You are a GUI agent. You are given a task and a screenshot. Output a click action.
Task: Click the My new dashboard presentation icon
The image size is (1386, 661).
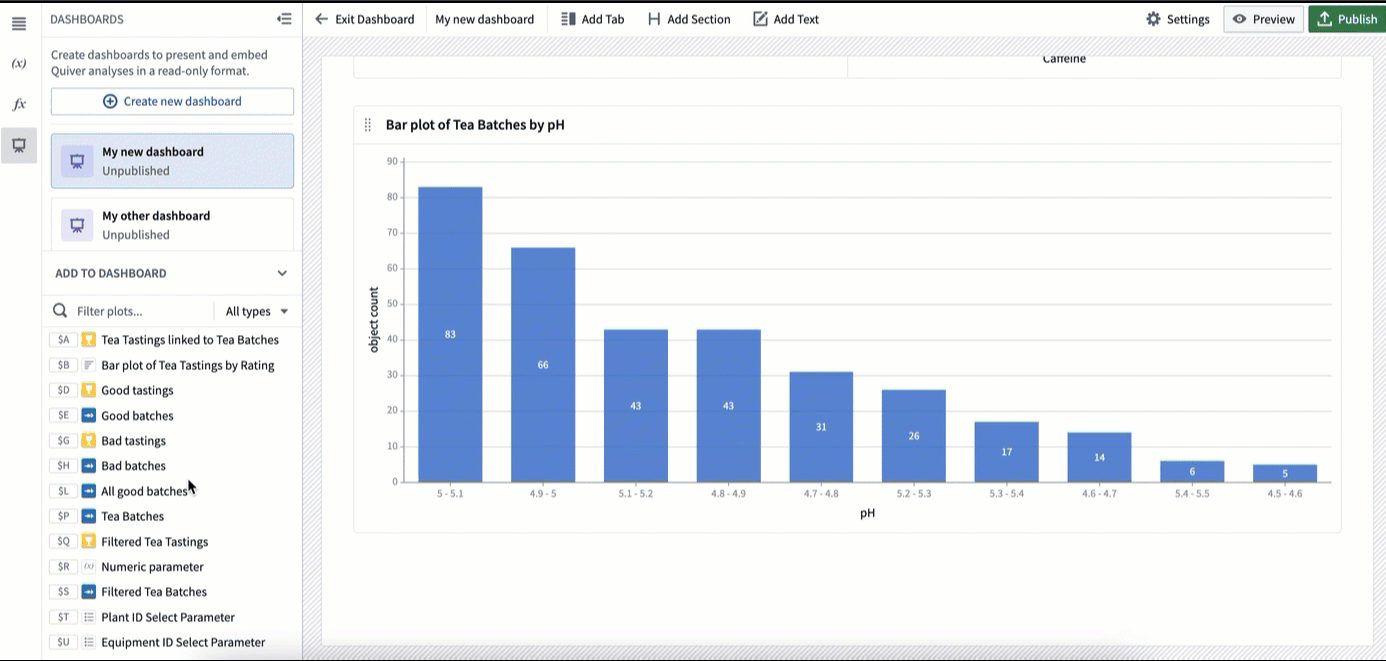(x=77, y=161)
